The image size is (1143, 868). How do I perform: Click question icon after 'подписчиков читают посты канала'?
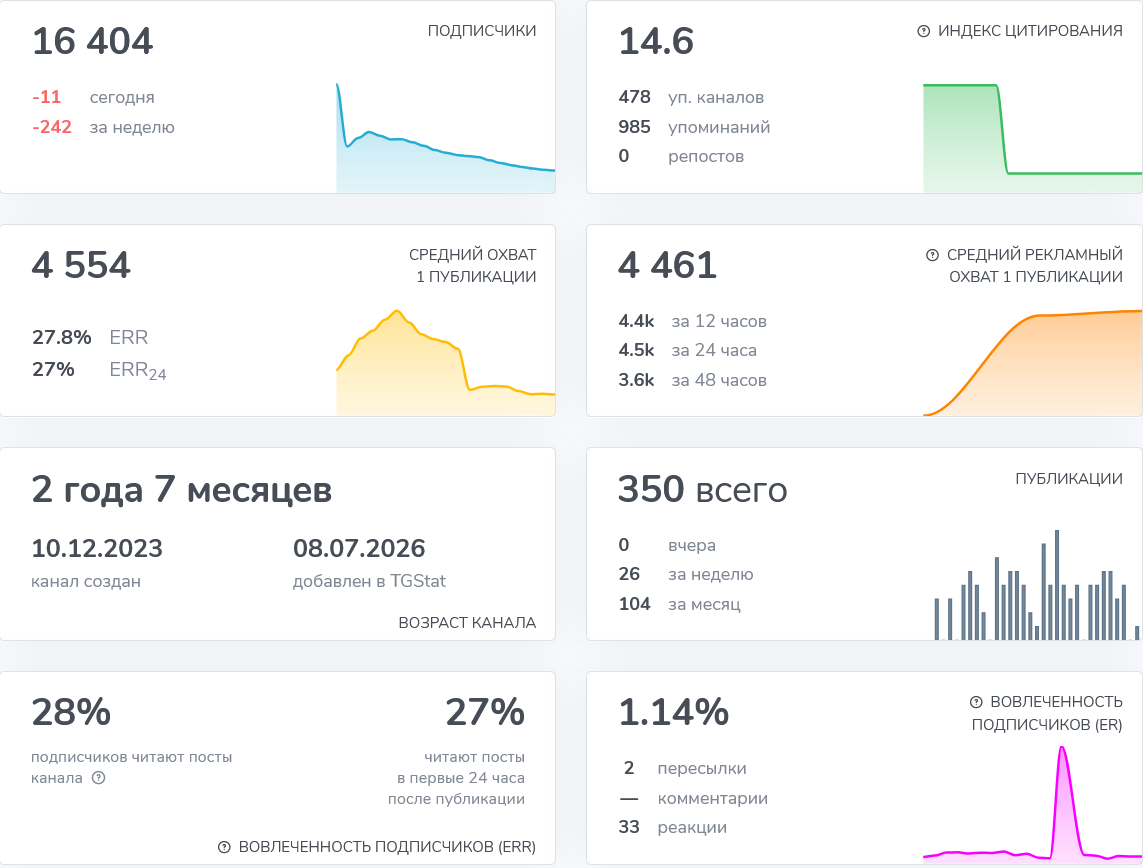pyautogui.click(x=98, y=778)
